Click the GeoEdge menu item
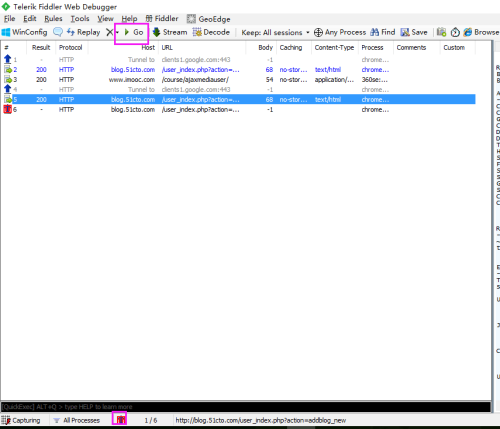Screen dimensions: 500x429 (x=209, y=19)
